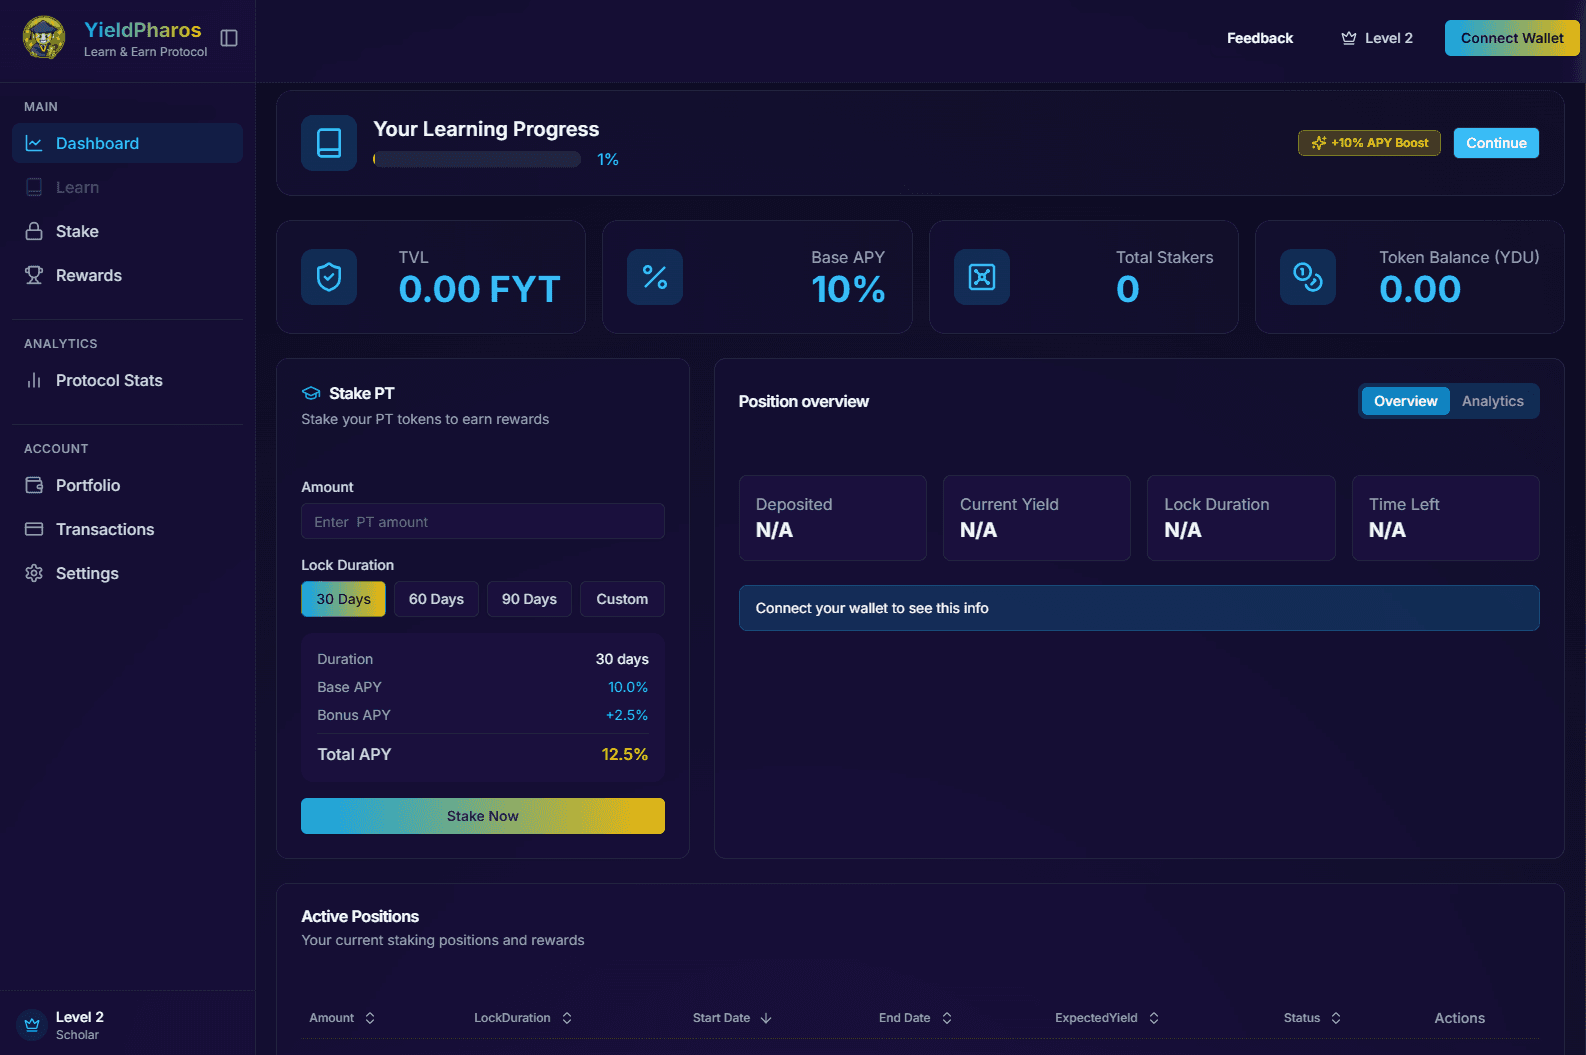Click the Protocol Stats bar chart icon

(x=34, y=380)
